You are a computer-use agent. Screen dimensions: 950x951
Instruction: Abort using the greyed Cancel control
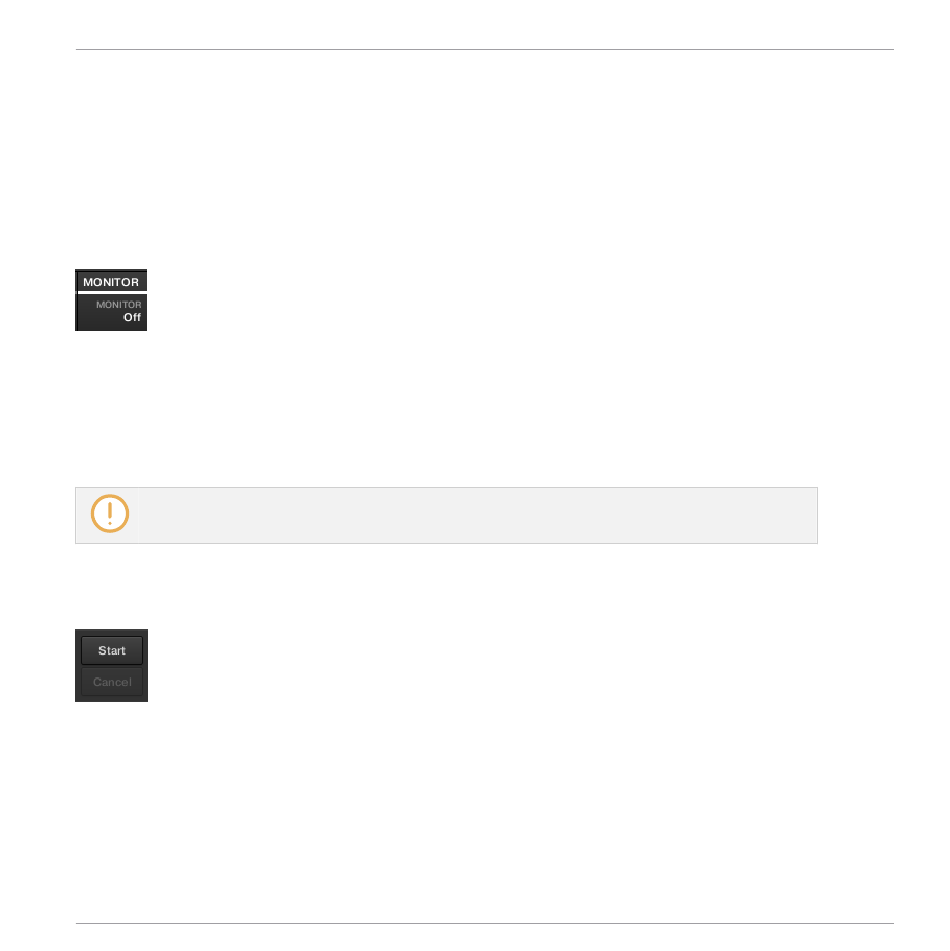[x=112, y=682]
